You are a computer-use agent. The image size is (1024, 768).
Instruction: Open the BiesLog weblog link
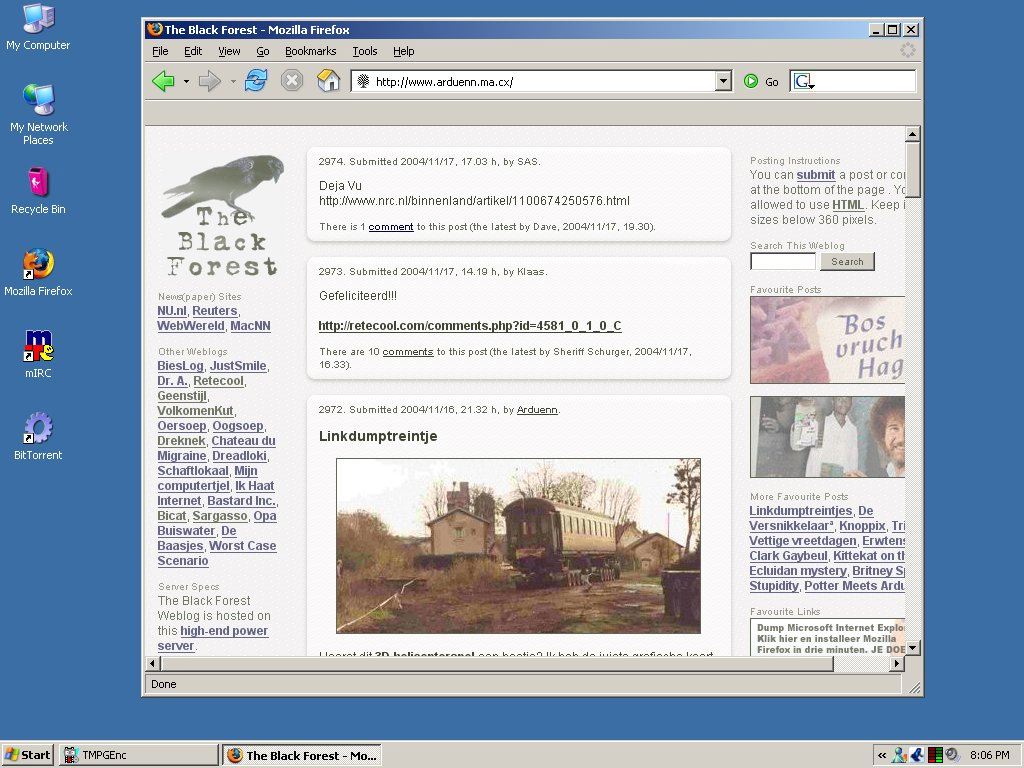pyautogui.click(x=180, y=366)
